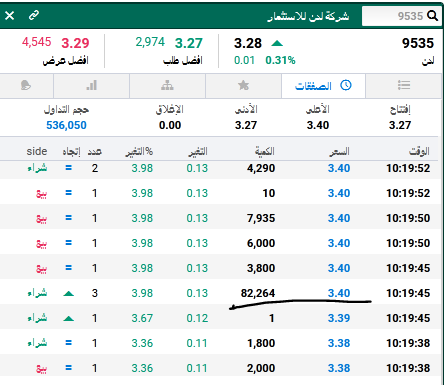
Task: Click the search magnifier icon
Action: [432, 16]
